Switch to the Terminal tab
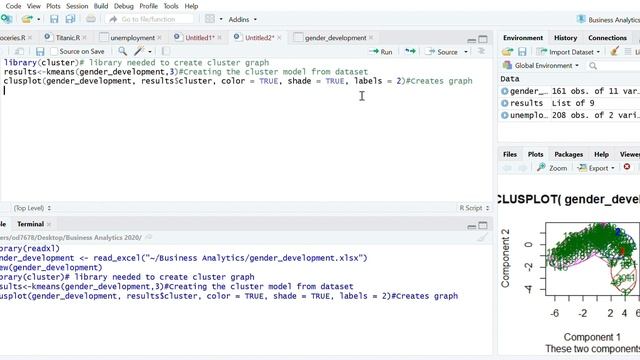Image resolution: width=640 pixels, height=360 pixels. point(30,224)
